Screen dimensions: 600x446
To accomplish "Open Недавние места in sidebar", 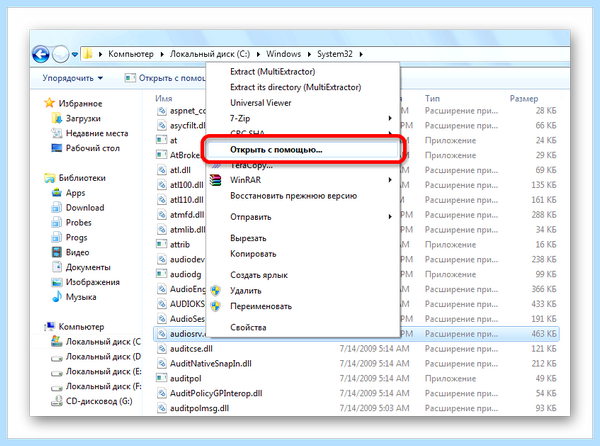I will pyautogui.click(x=97, y=133).
